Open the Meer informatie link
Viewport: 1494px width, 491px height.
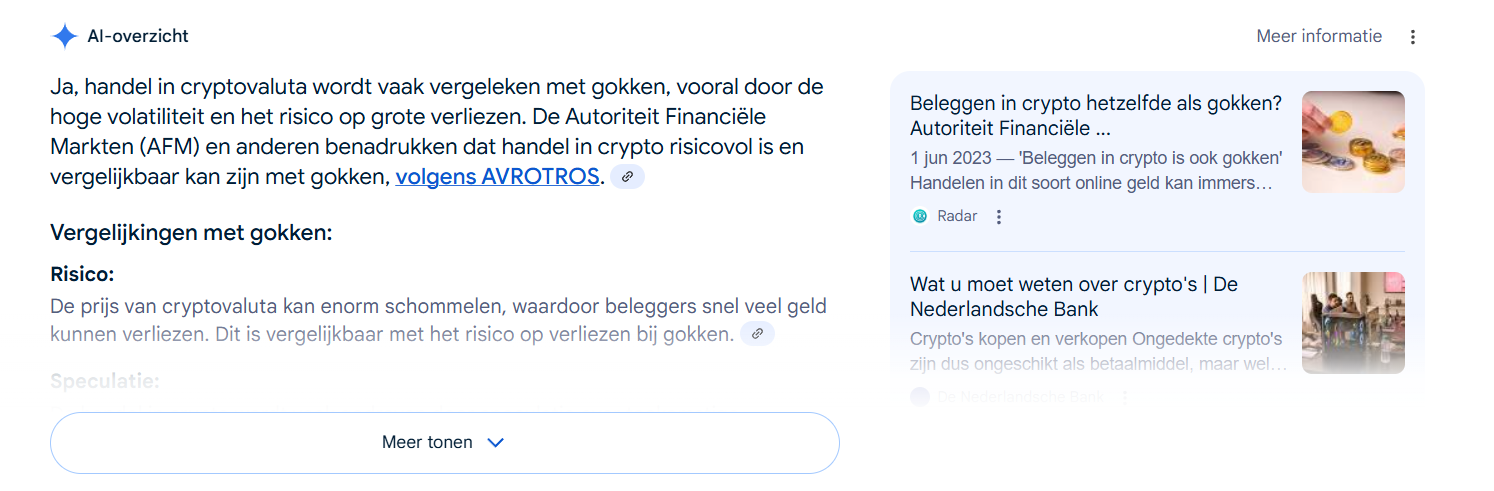coord(1319,36)
